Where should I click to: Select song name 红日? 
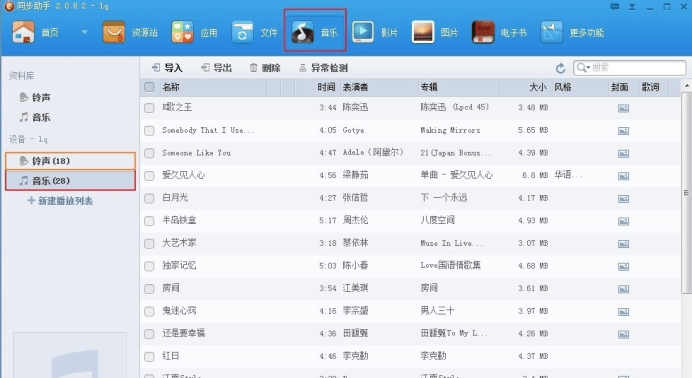(170, 356)
